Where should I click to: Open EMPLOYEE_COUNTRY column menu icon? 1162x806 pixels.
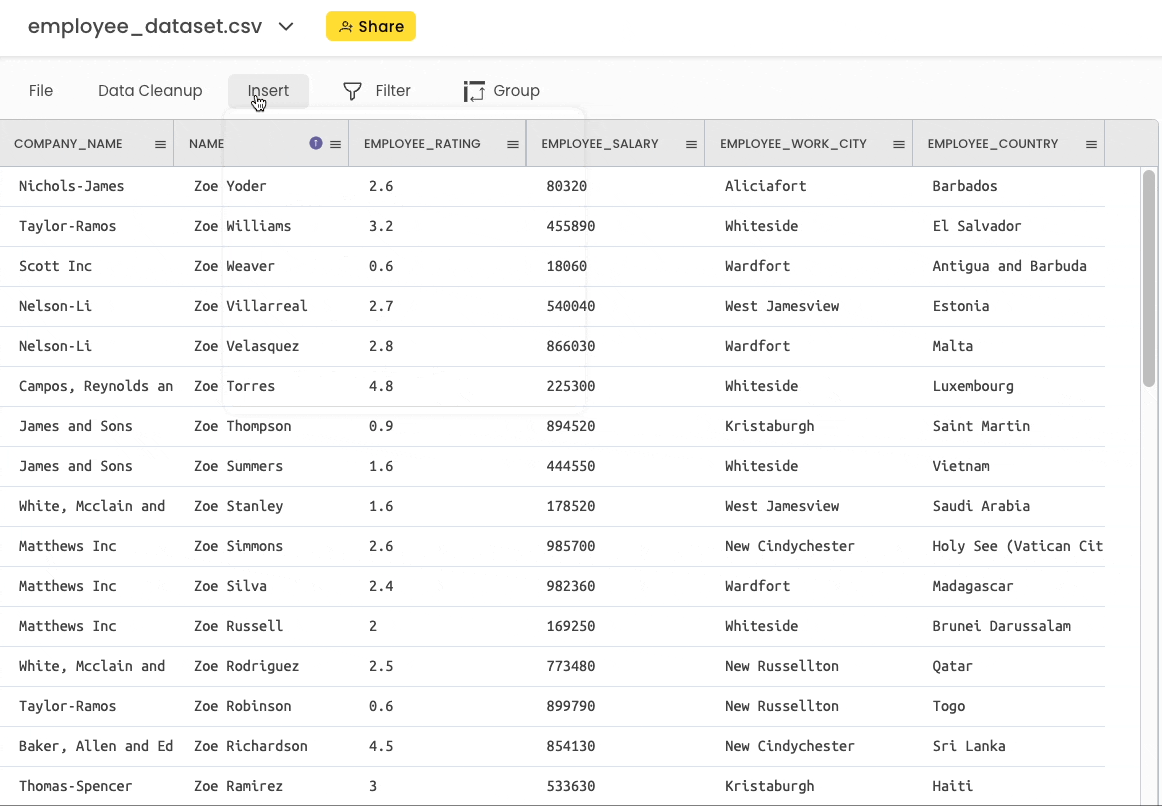click(x=1091, y=144)
